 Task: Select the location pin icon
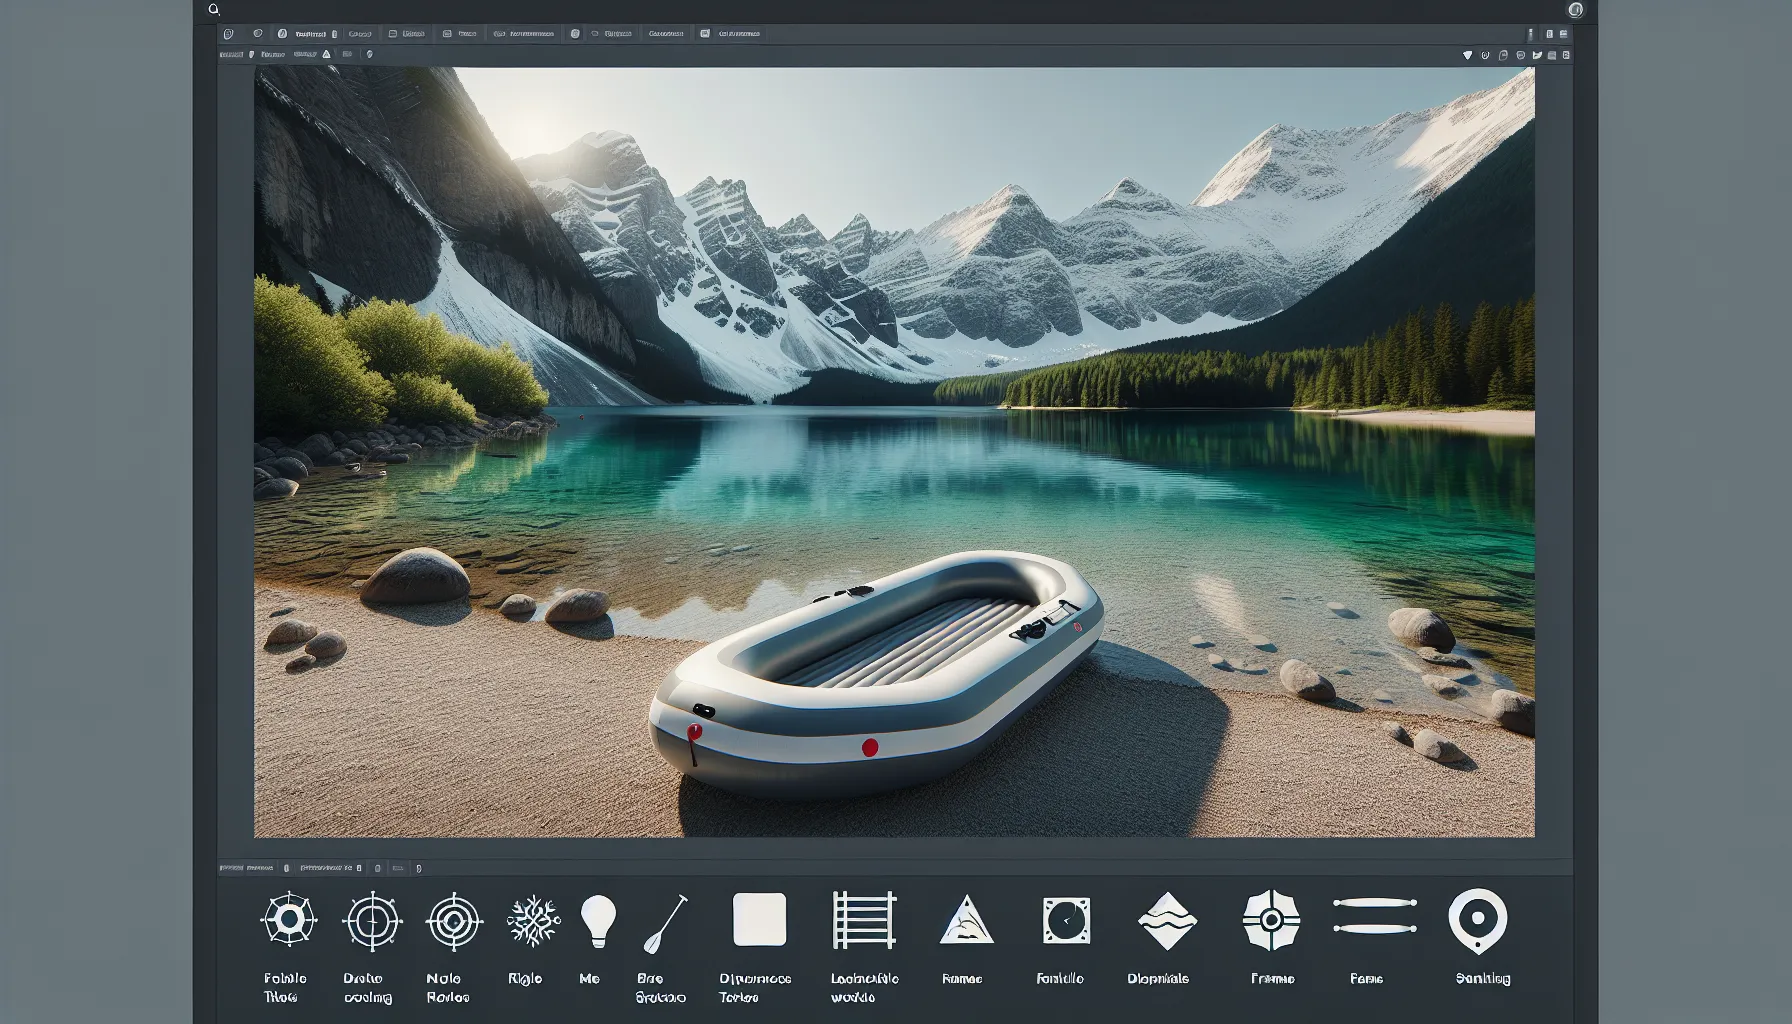click(1477, 920)
